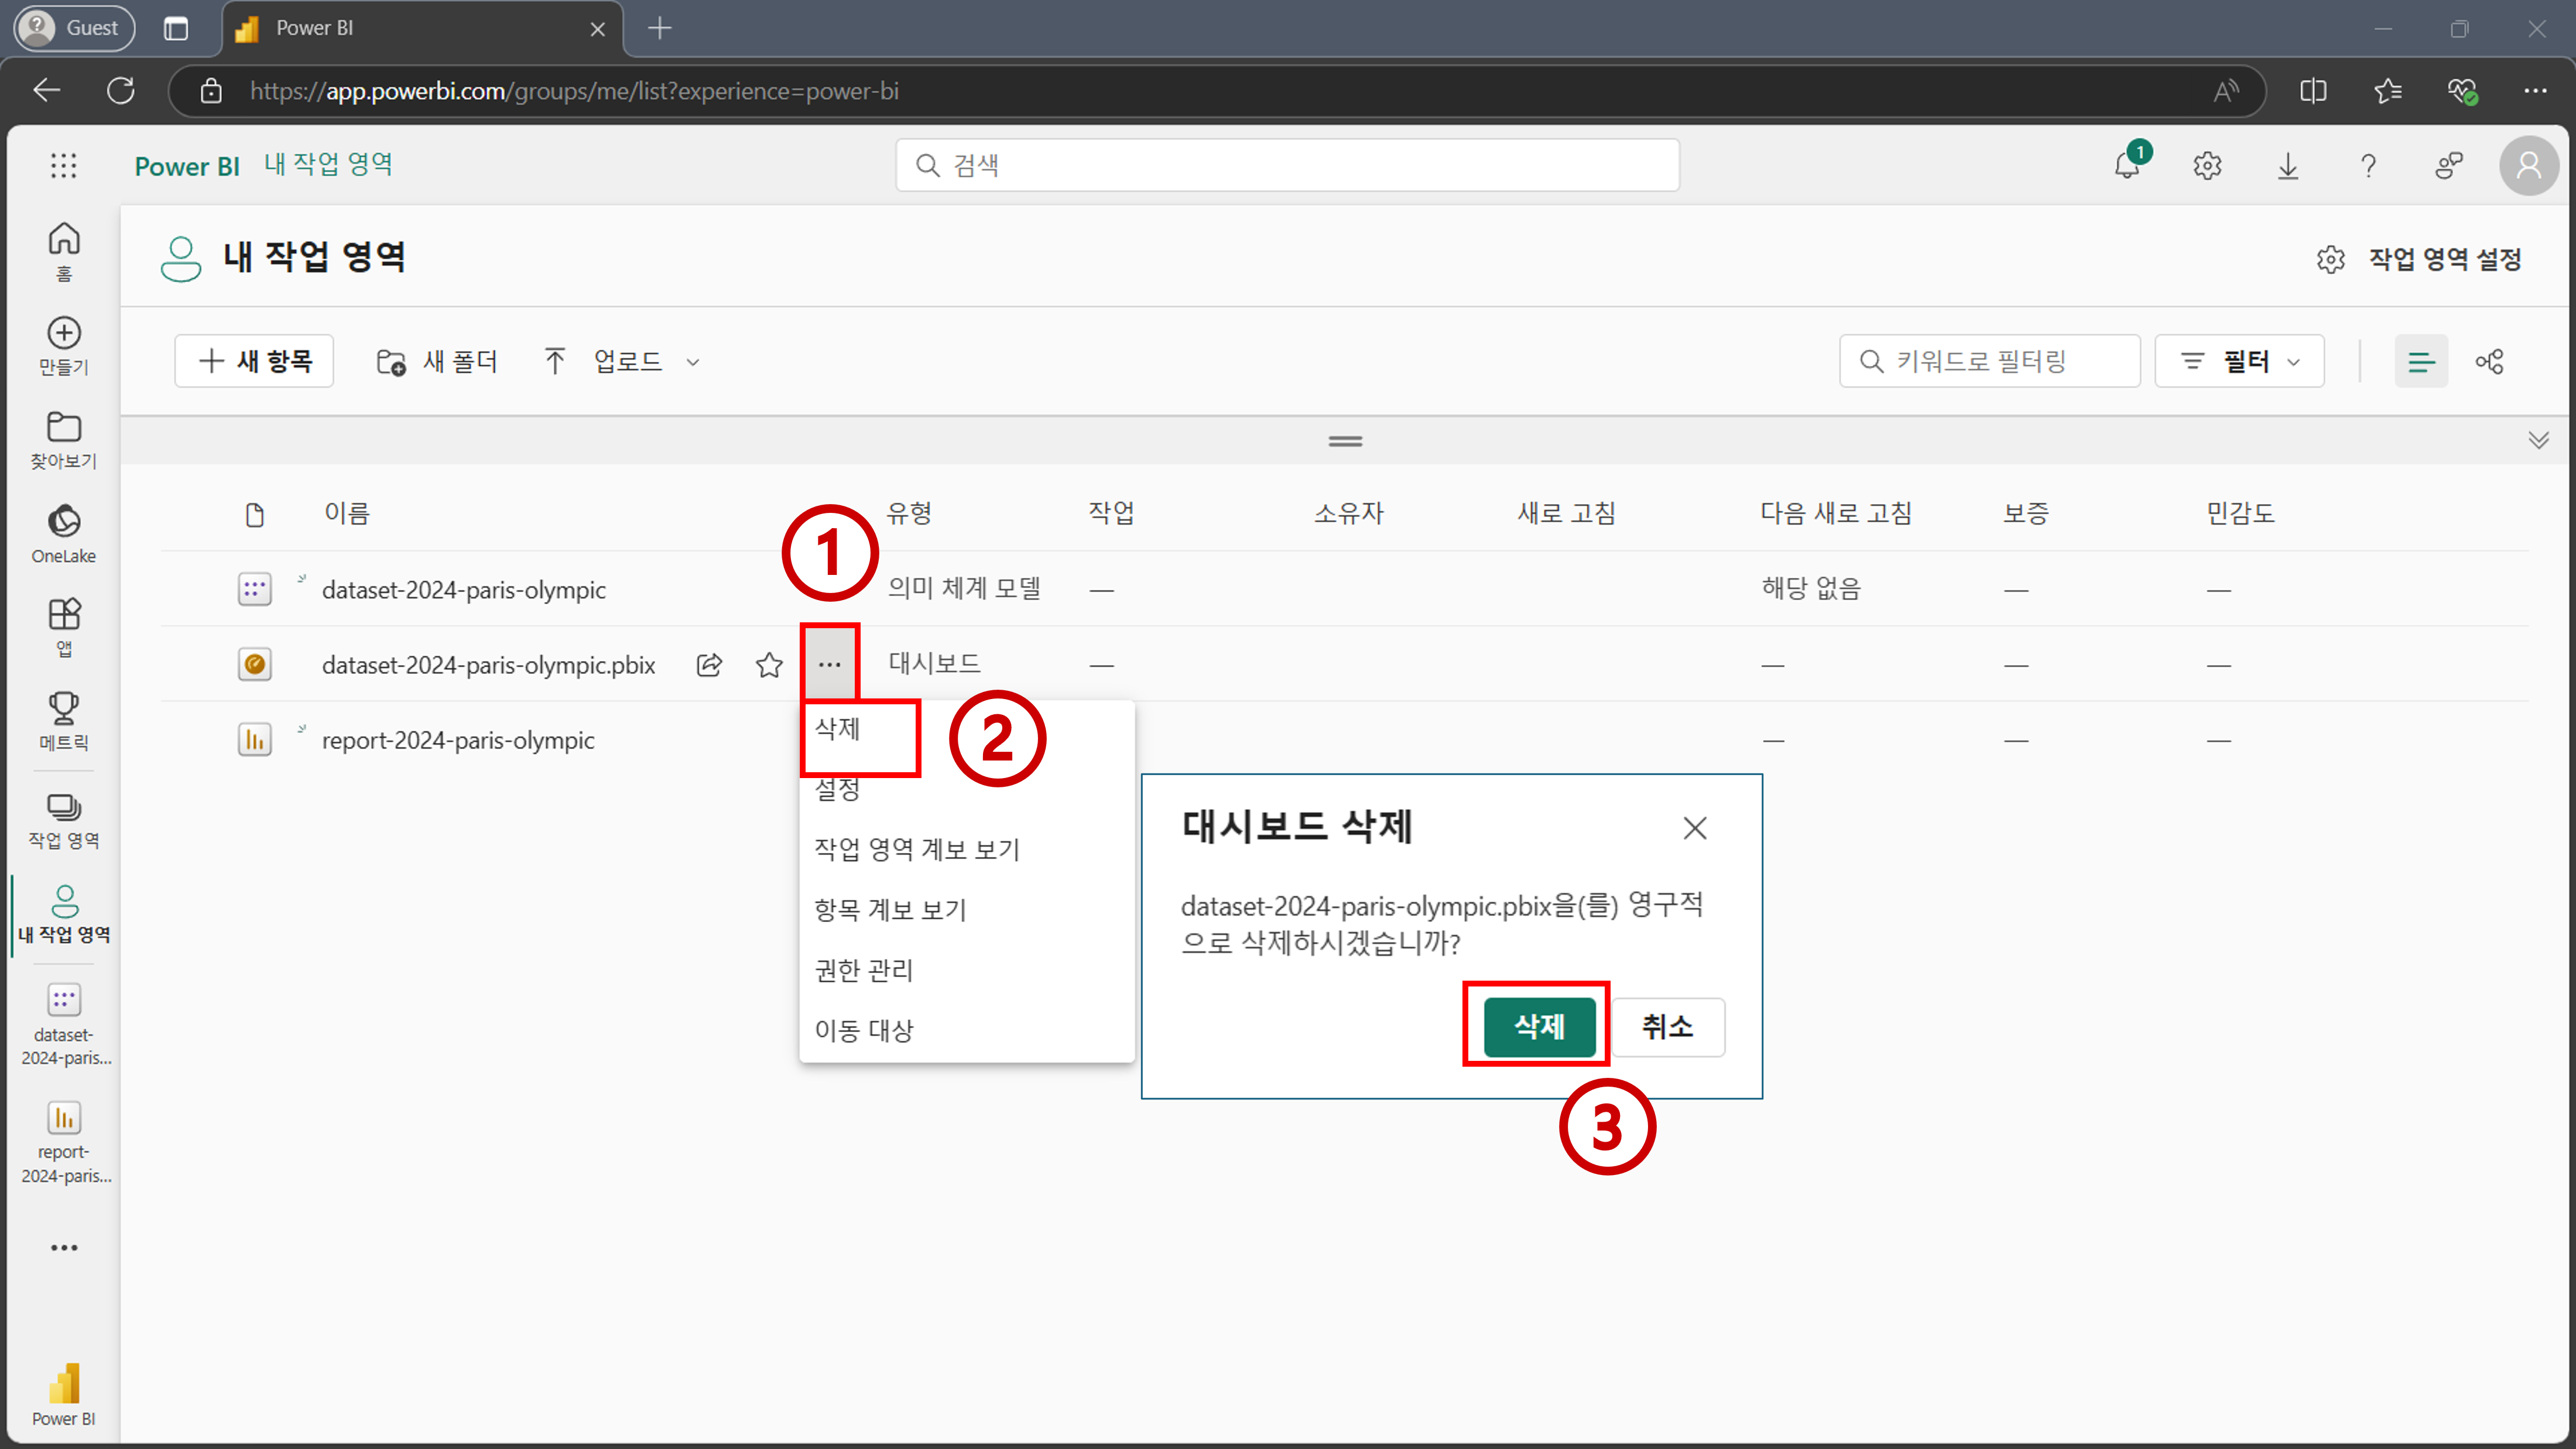The width and height of the screenshot is (2576, 1449).
Task: Expand the collapsed panel double chevron
Action: click(2538, 440)
